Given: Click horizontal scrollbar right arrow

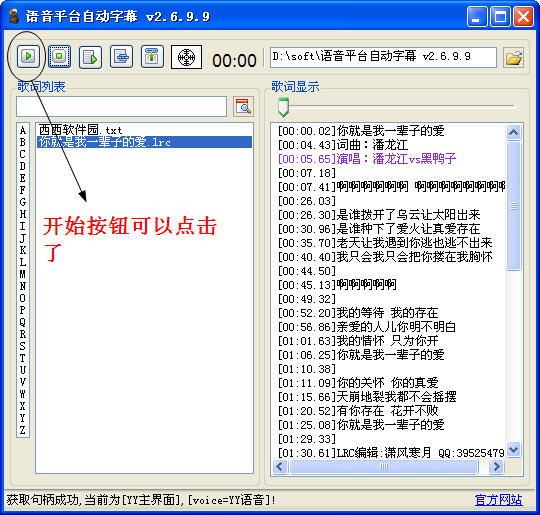Looking at the screenshot, I should click(496, 467).
